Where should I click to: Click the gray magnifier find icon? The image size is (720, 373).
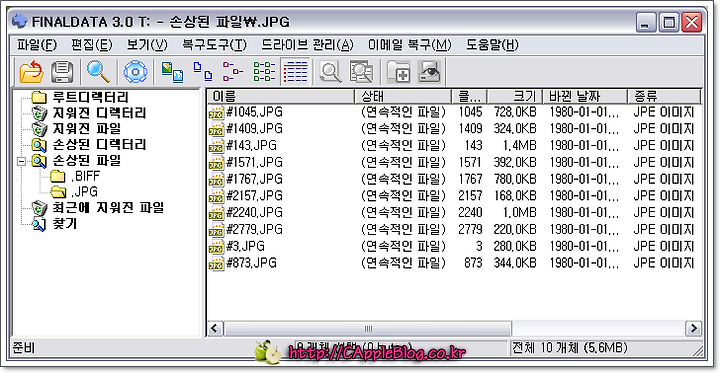[x=331, y=72]
